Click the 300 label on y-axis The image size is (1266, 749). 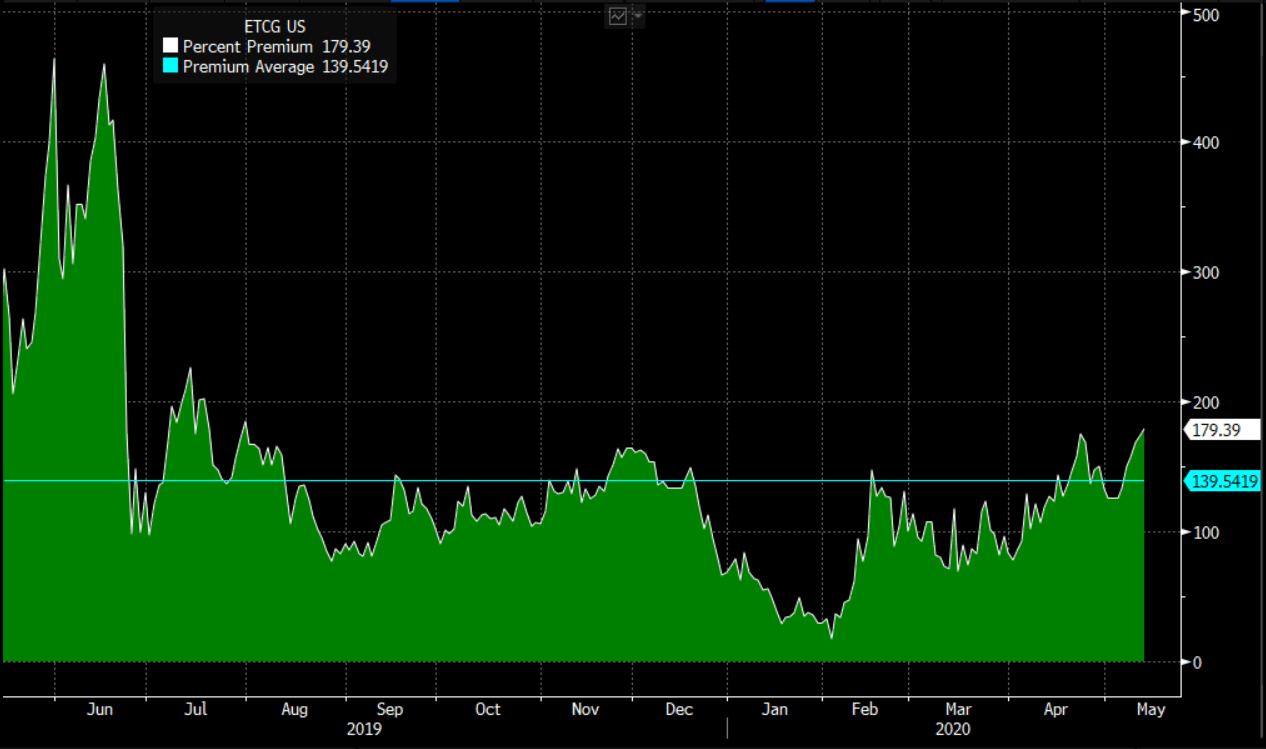tap(1204, 272)
